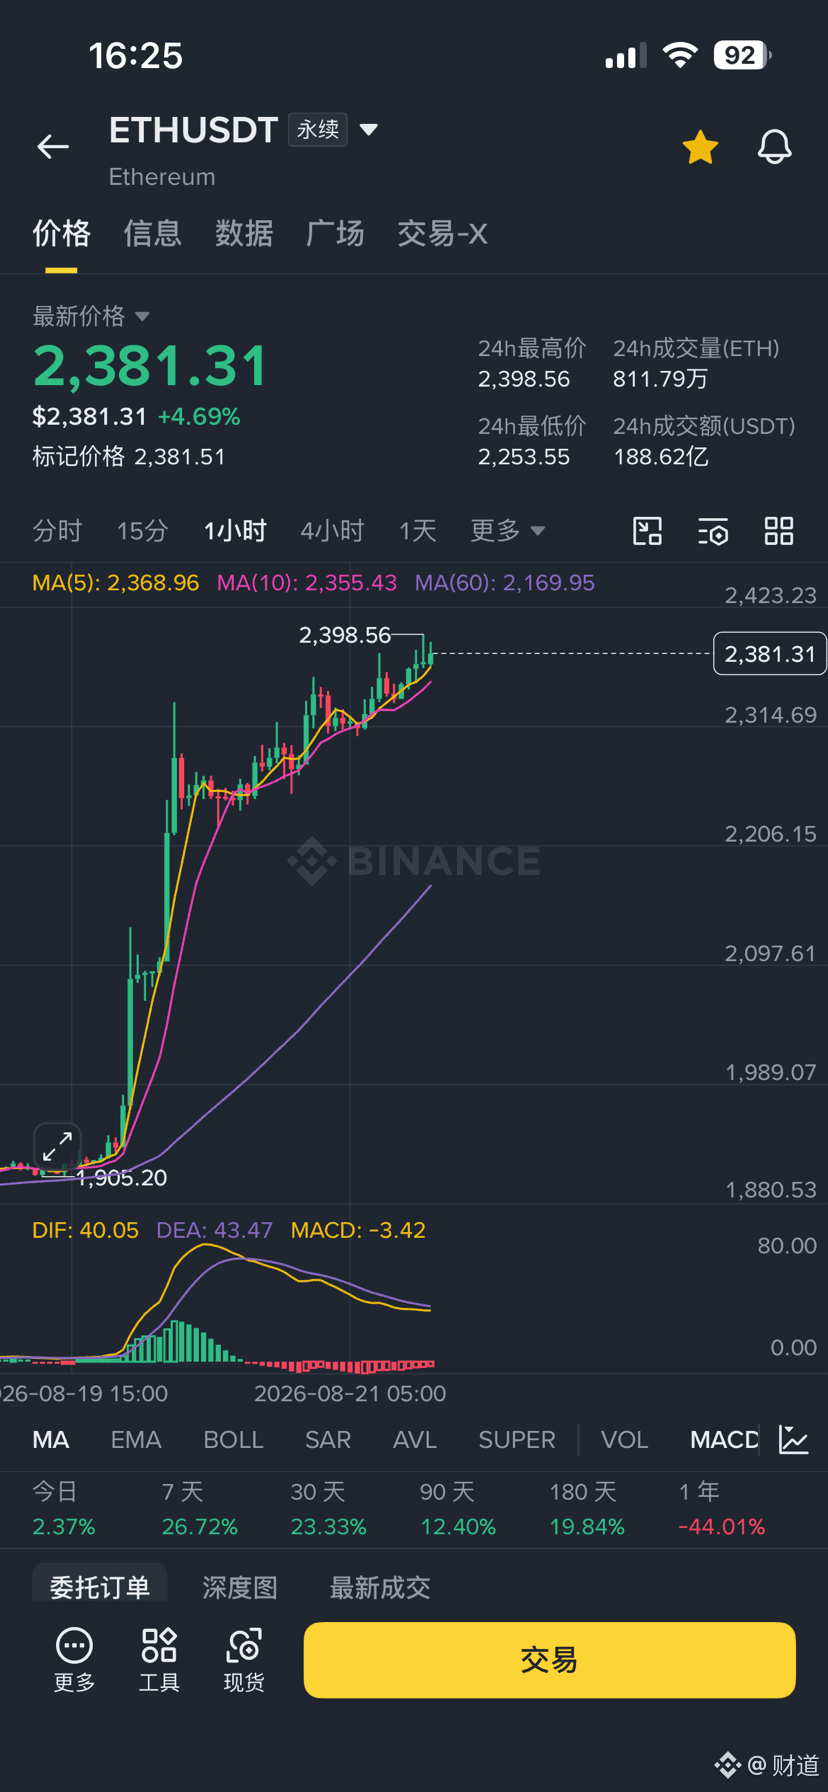Open the chart drawing tools icon
The width and height of the screenshot is (828, 1792).
[648, 531]
